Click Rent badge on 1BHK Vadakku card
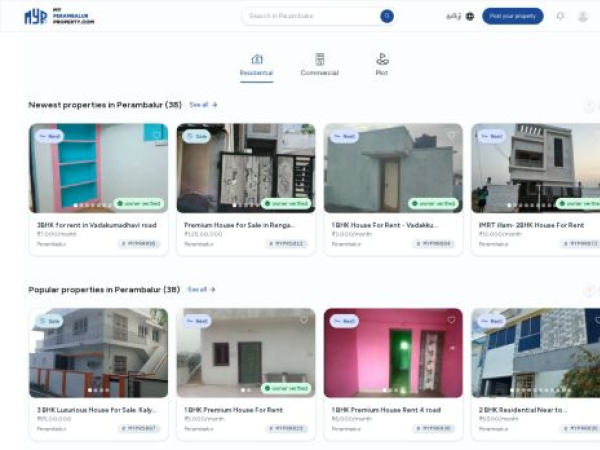Screen dimensions: 600x450 (344, 136)
